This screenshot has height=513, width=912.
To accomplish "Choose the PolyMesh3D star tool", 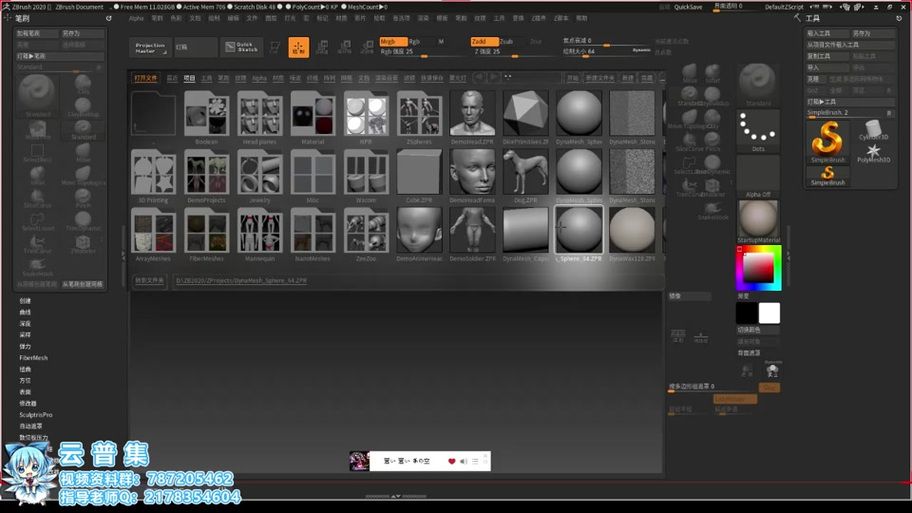I will click(x=872, y=154).
